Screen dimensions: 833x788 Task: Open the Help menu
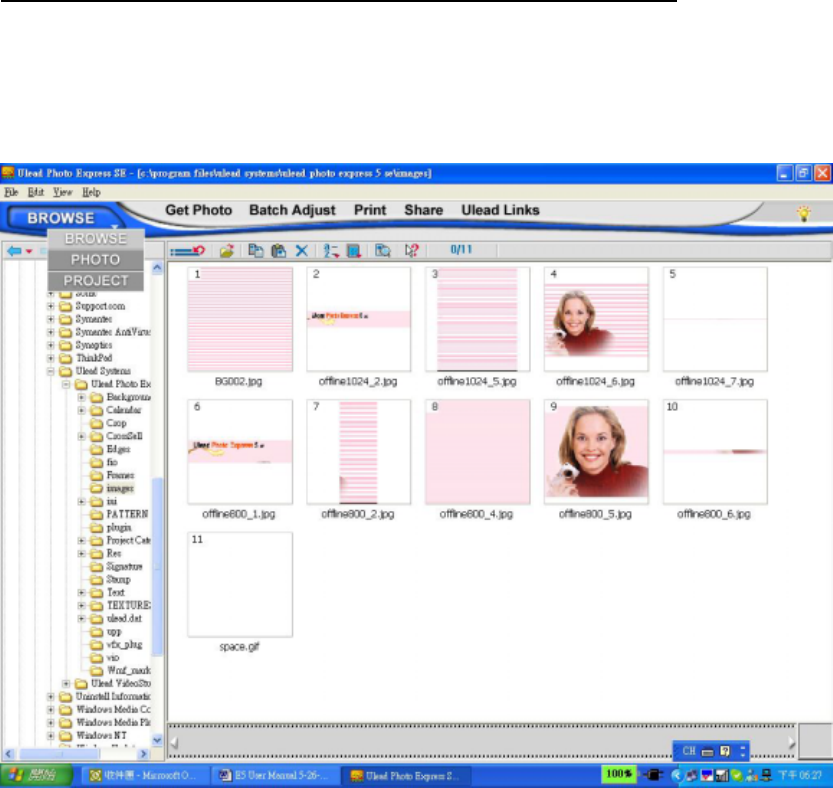click(x=91, y=192)
